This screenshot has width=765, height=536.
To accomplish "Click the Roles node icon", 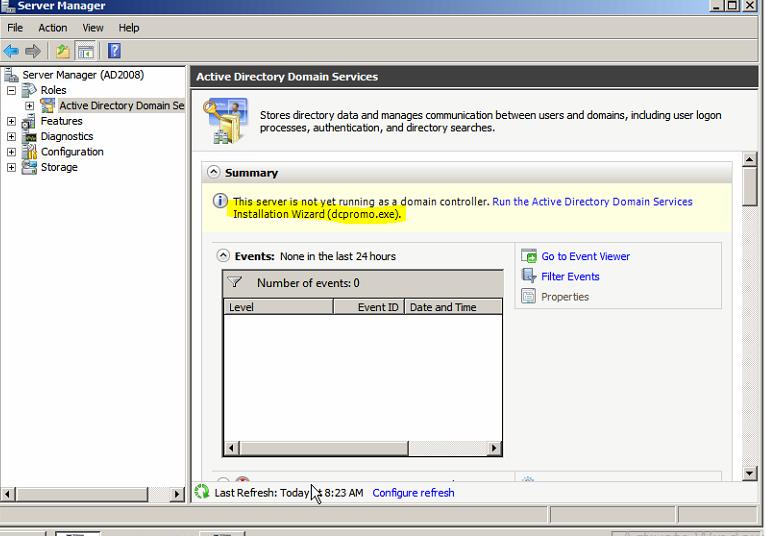I will (29, 90).
